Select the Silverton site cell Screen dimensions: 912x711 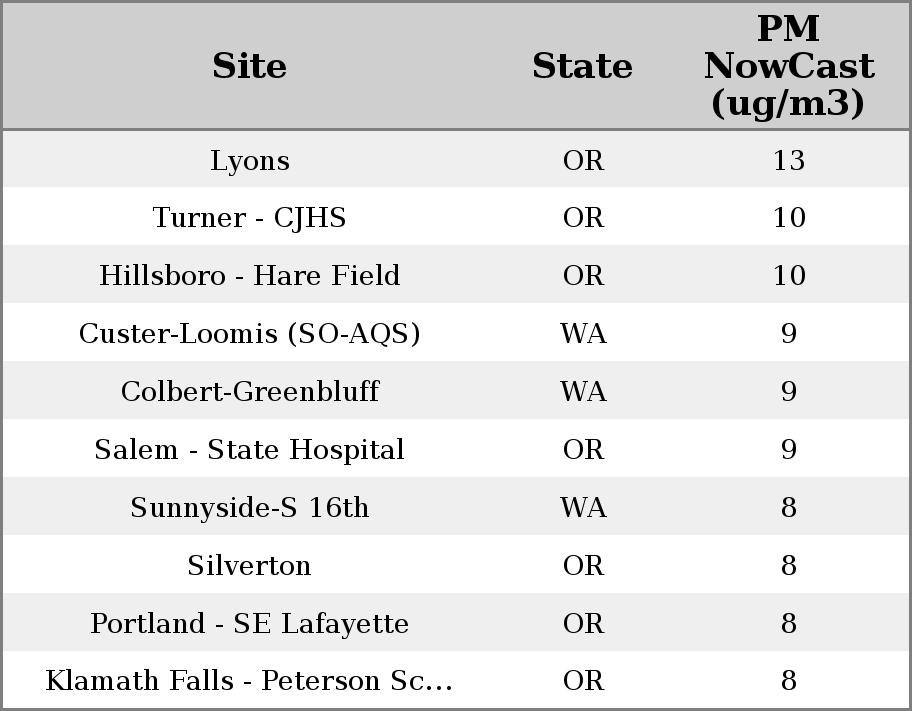click(250, 566)
